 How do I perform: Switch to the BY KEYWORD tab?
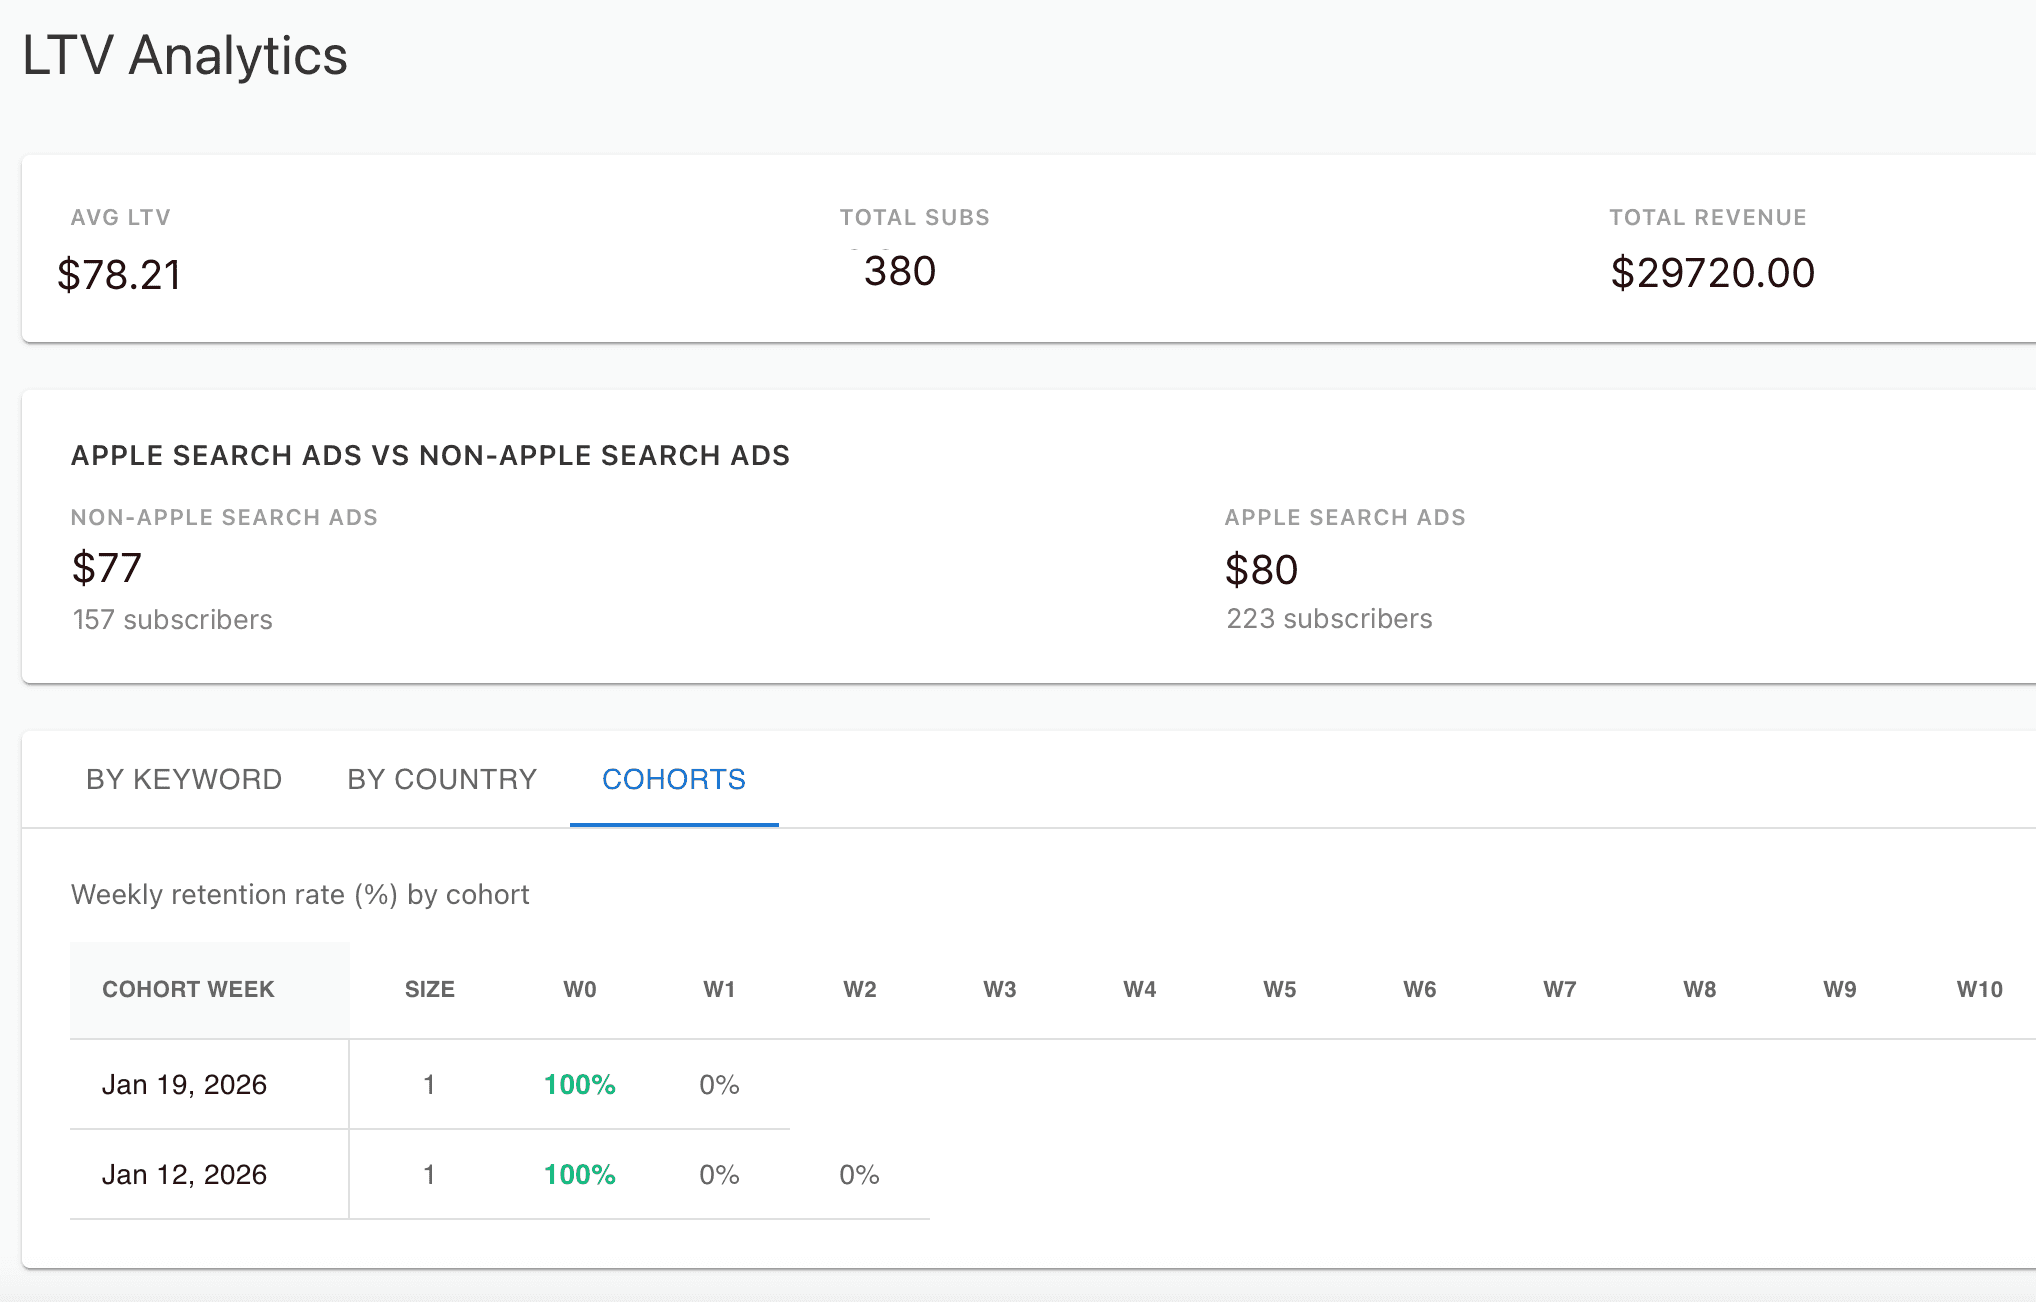183,779
